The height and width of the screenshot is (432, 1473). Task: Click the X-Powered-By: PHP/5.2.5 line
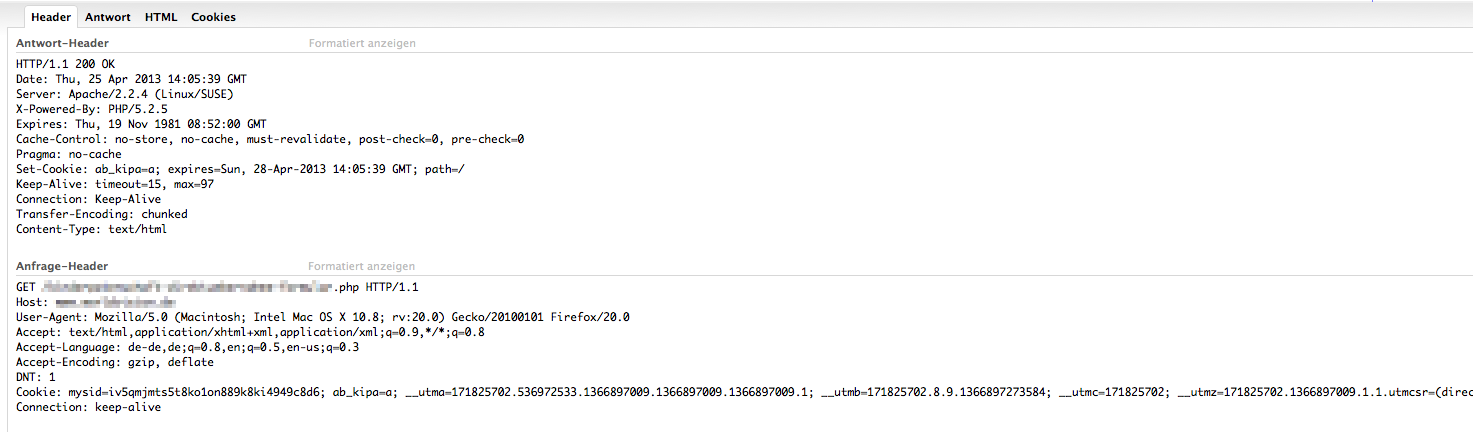pos(91,109)
